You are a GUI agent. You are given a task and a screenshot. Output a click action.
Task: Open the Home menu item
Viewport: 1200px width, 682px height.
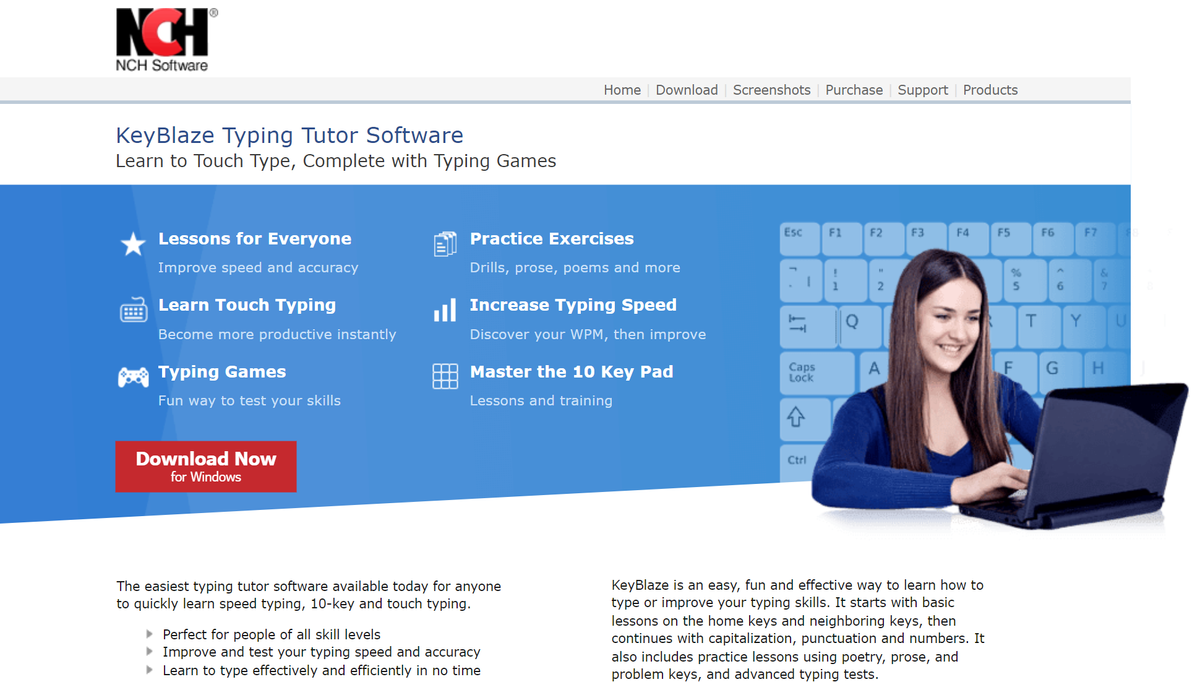click(622, 89)
